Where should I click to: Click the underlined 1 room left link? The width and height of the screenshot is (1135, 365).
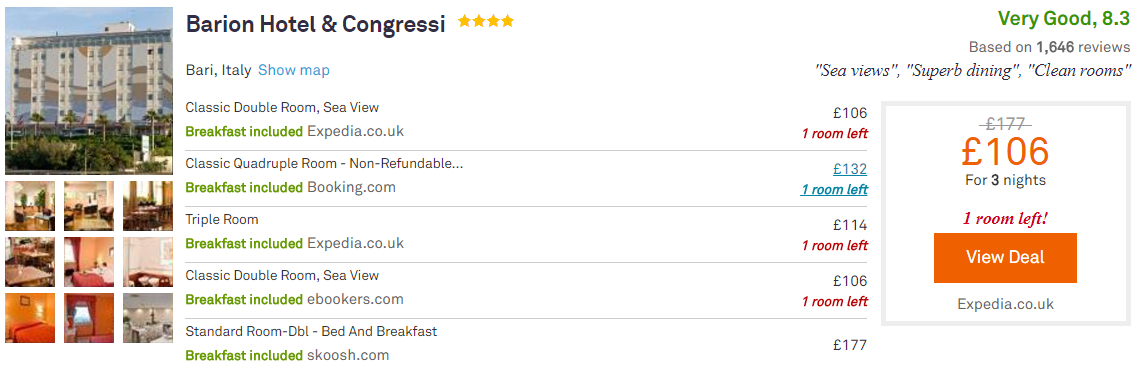[834, 190]
